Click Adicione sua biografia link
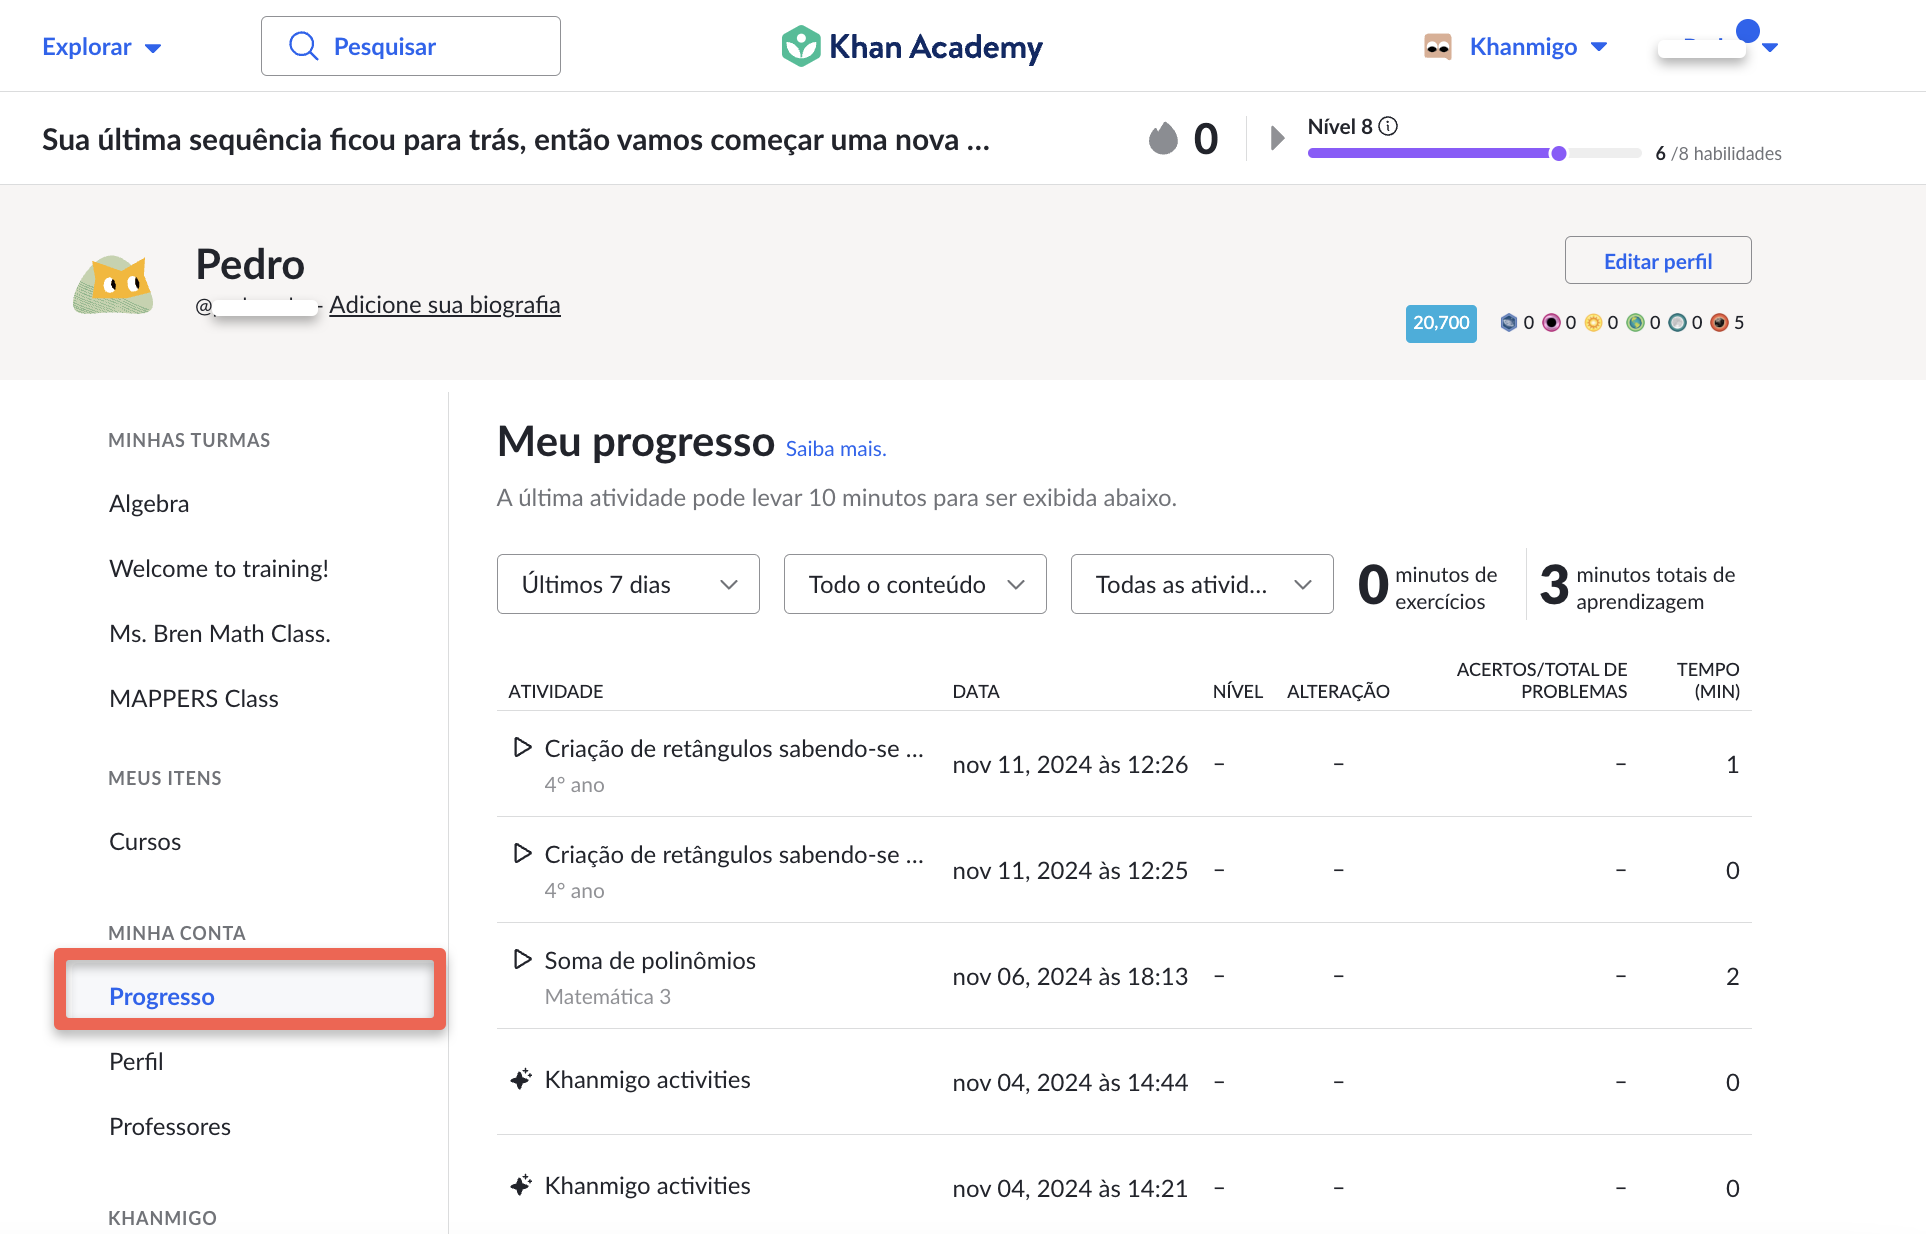Screen dimensions: 1926x1234 [x=445, y=305]
